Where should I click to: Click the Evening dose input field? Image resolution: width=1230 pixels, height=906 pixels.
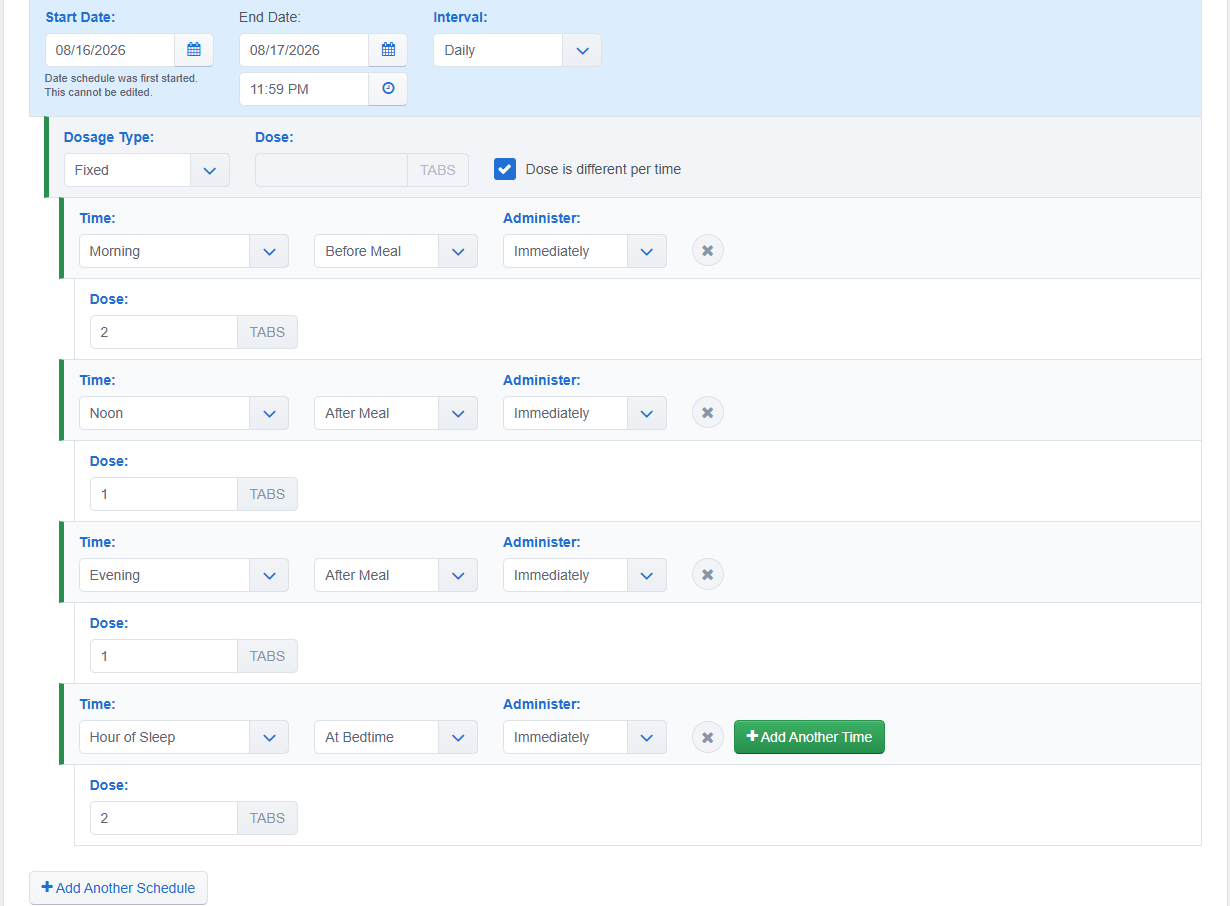click(164, 656)
